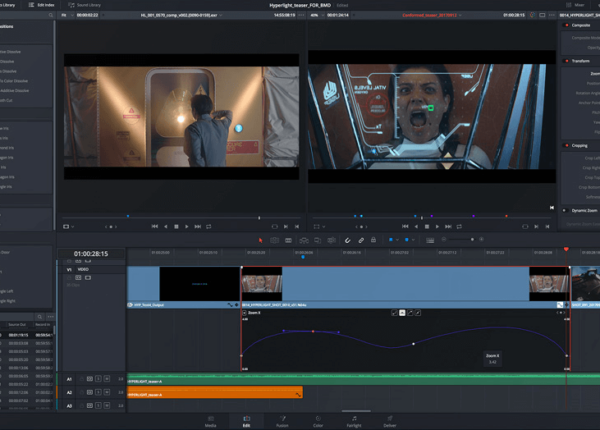Switch to the Deliver page
This screenshot has width=600, height=430.
click(x=390, y=421)
